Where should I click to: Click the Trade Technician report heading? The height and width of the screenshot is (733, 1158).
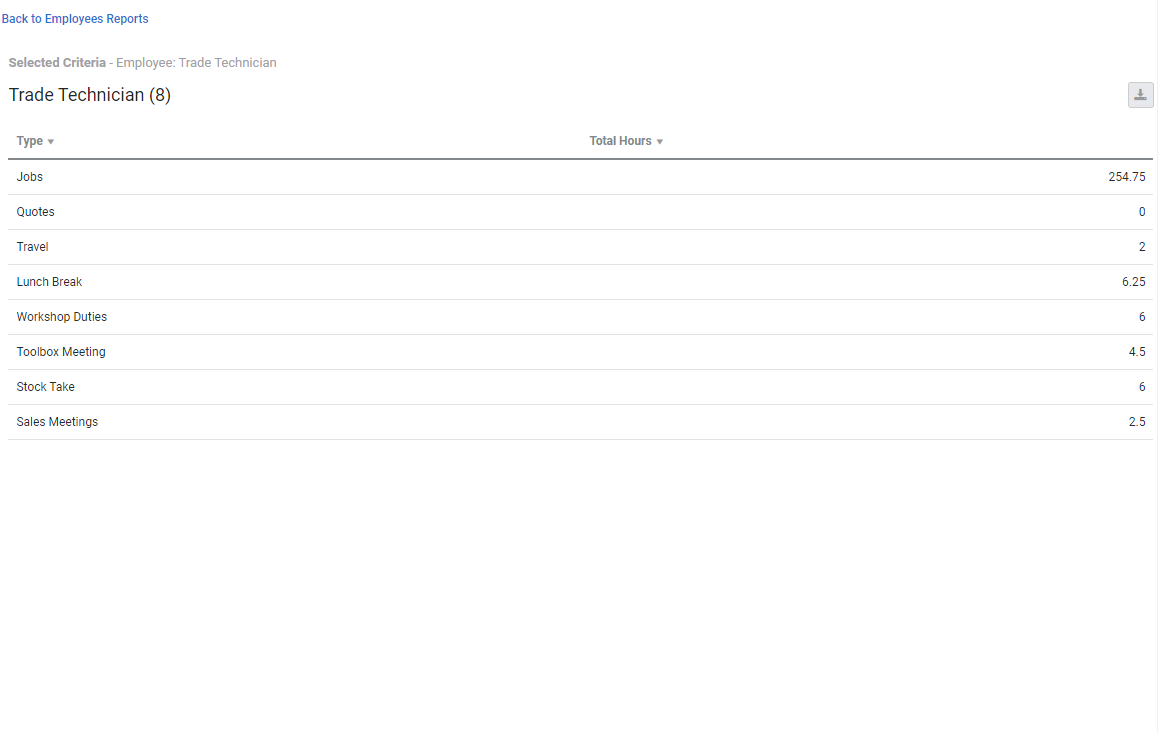pyautogui.click(x=90, y=94)
